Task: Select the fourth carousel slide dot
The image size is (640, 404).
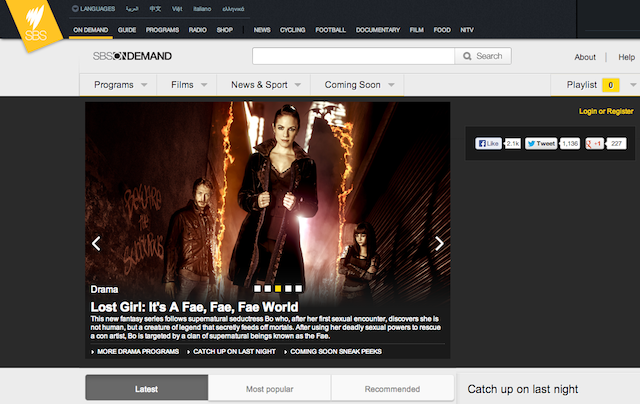Action: pos(288,289)
